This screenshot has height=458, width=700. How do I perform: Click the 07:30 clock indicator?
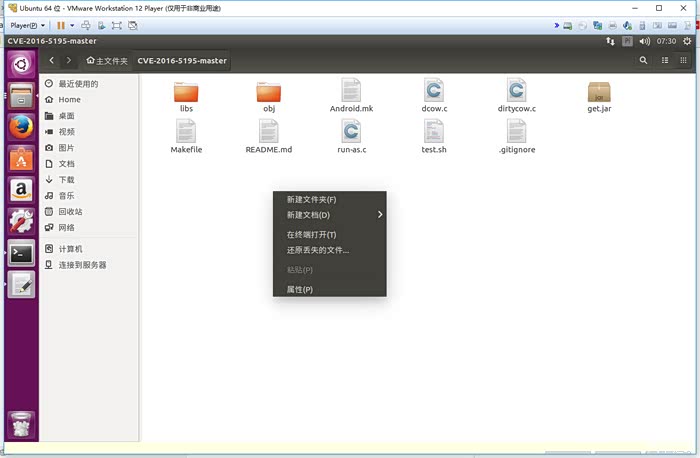pyautogui.click(x=666, y=41)
